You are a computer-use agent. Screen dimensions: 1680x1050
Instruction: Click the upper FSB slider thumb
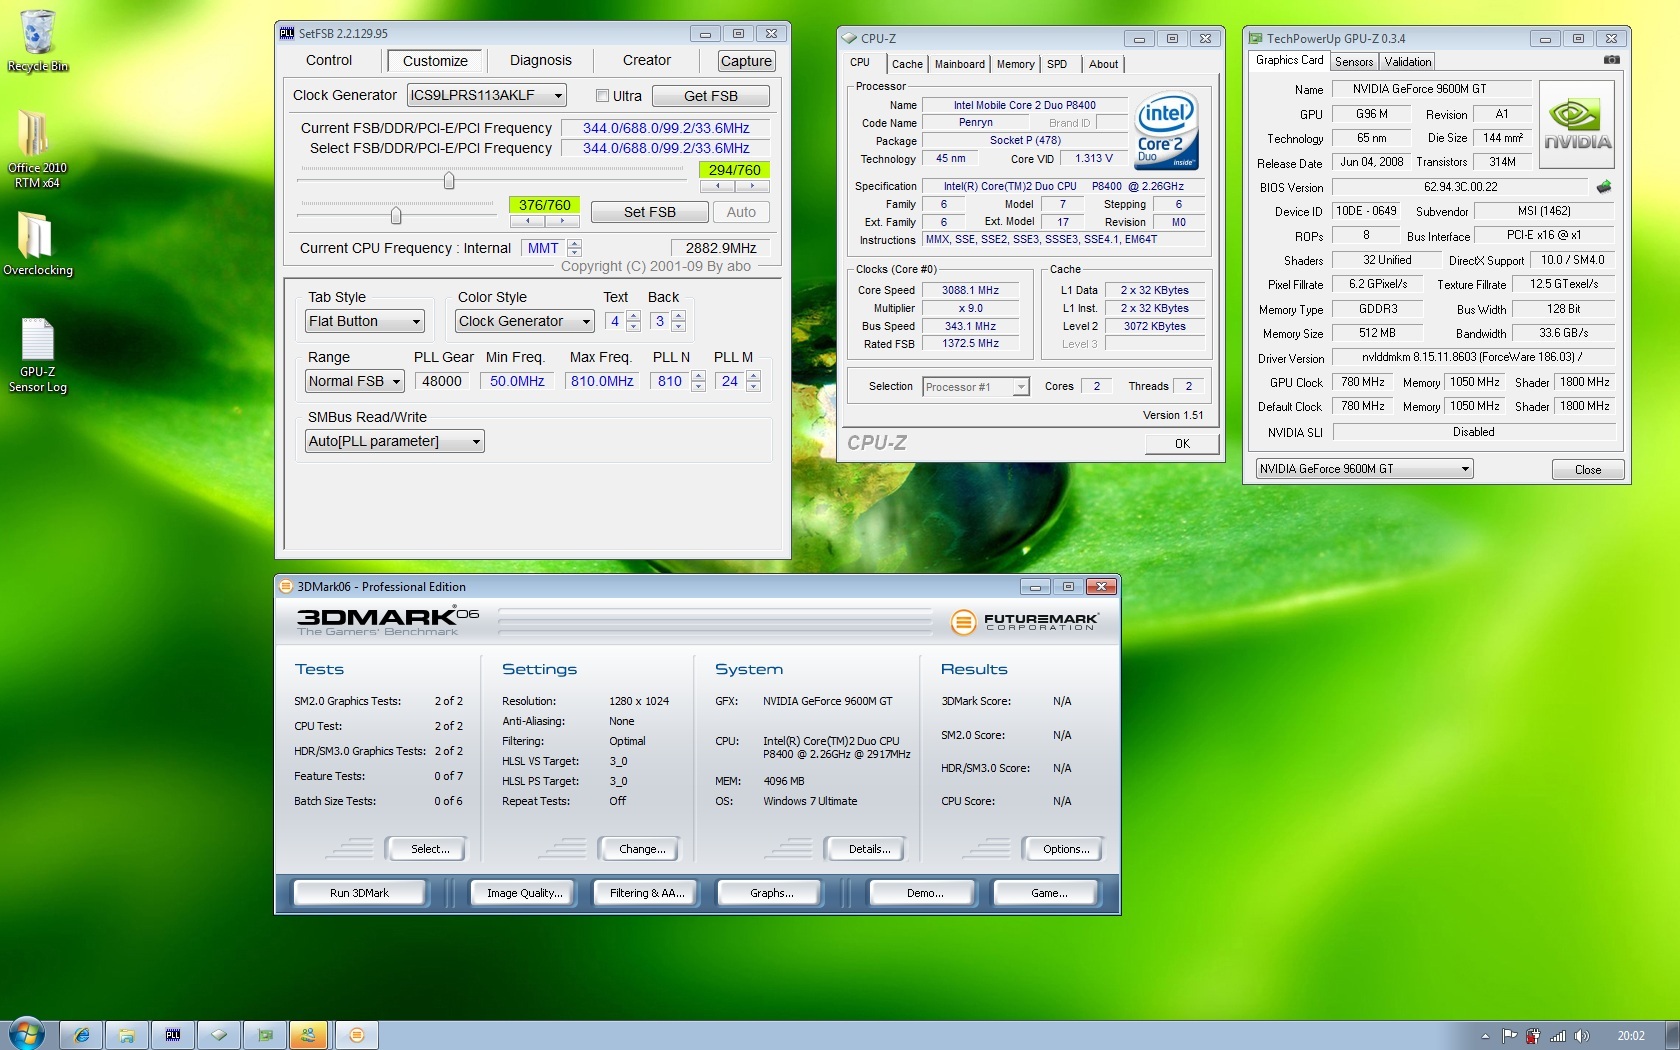coord(449,180)
